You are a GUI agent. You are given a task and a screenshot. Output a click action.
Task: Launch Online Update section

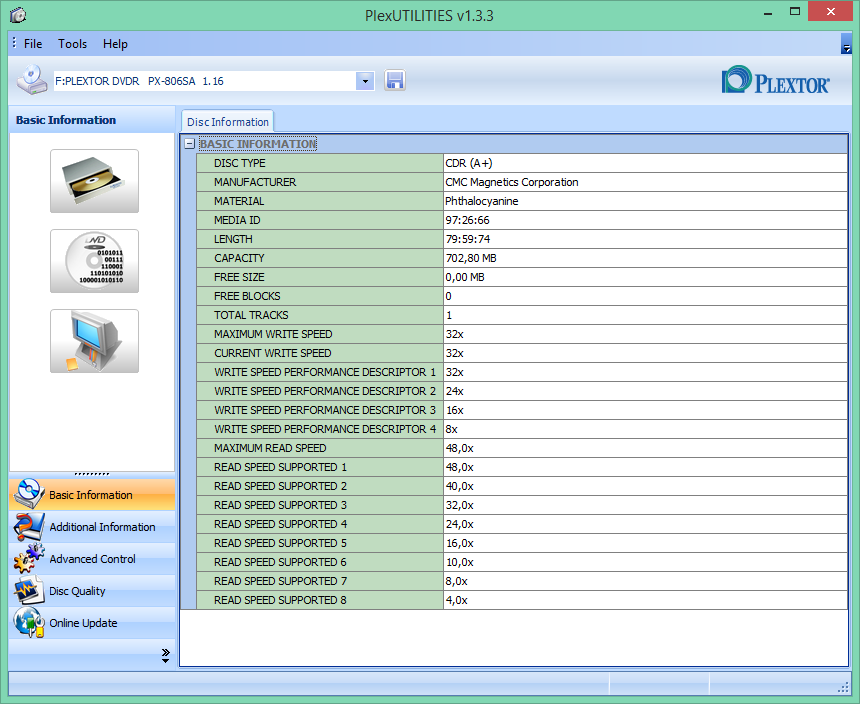(92, 623)
